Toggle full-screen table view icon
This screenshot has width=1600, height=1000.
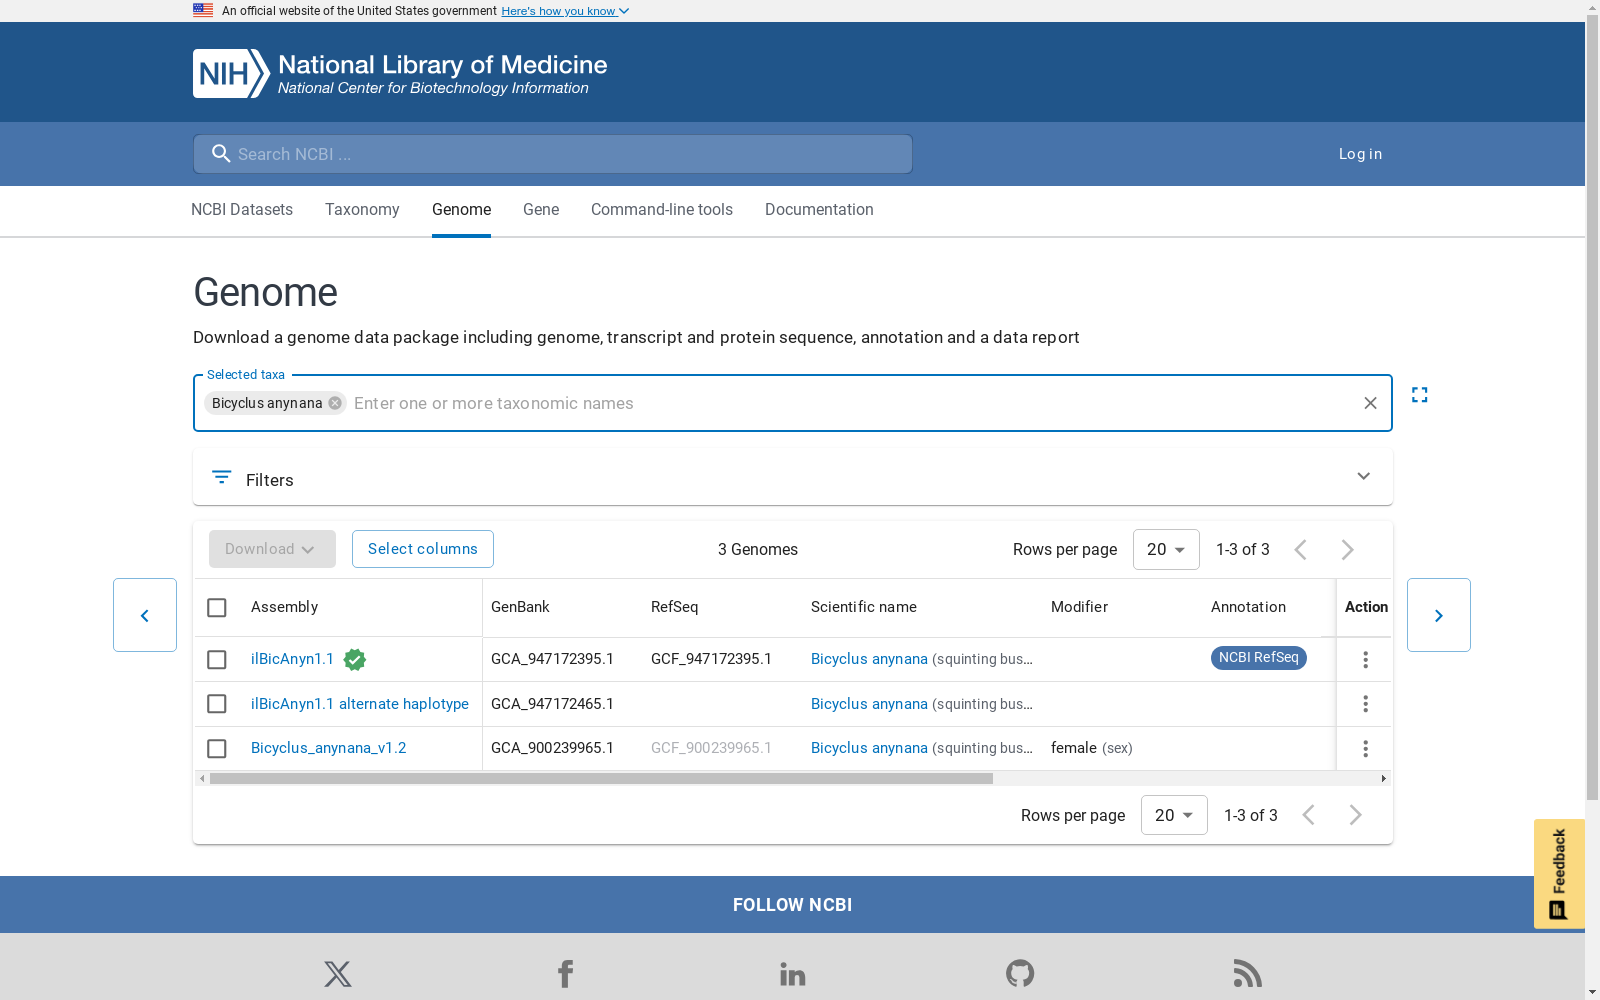point(1419,395)
